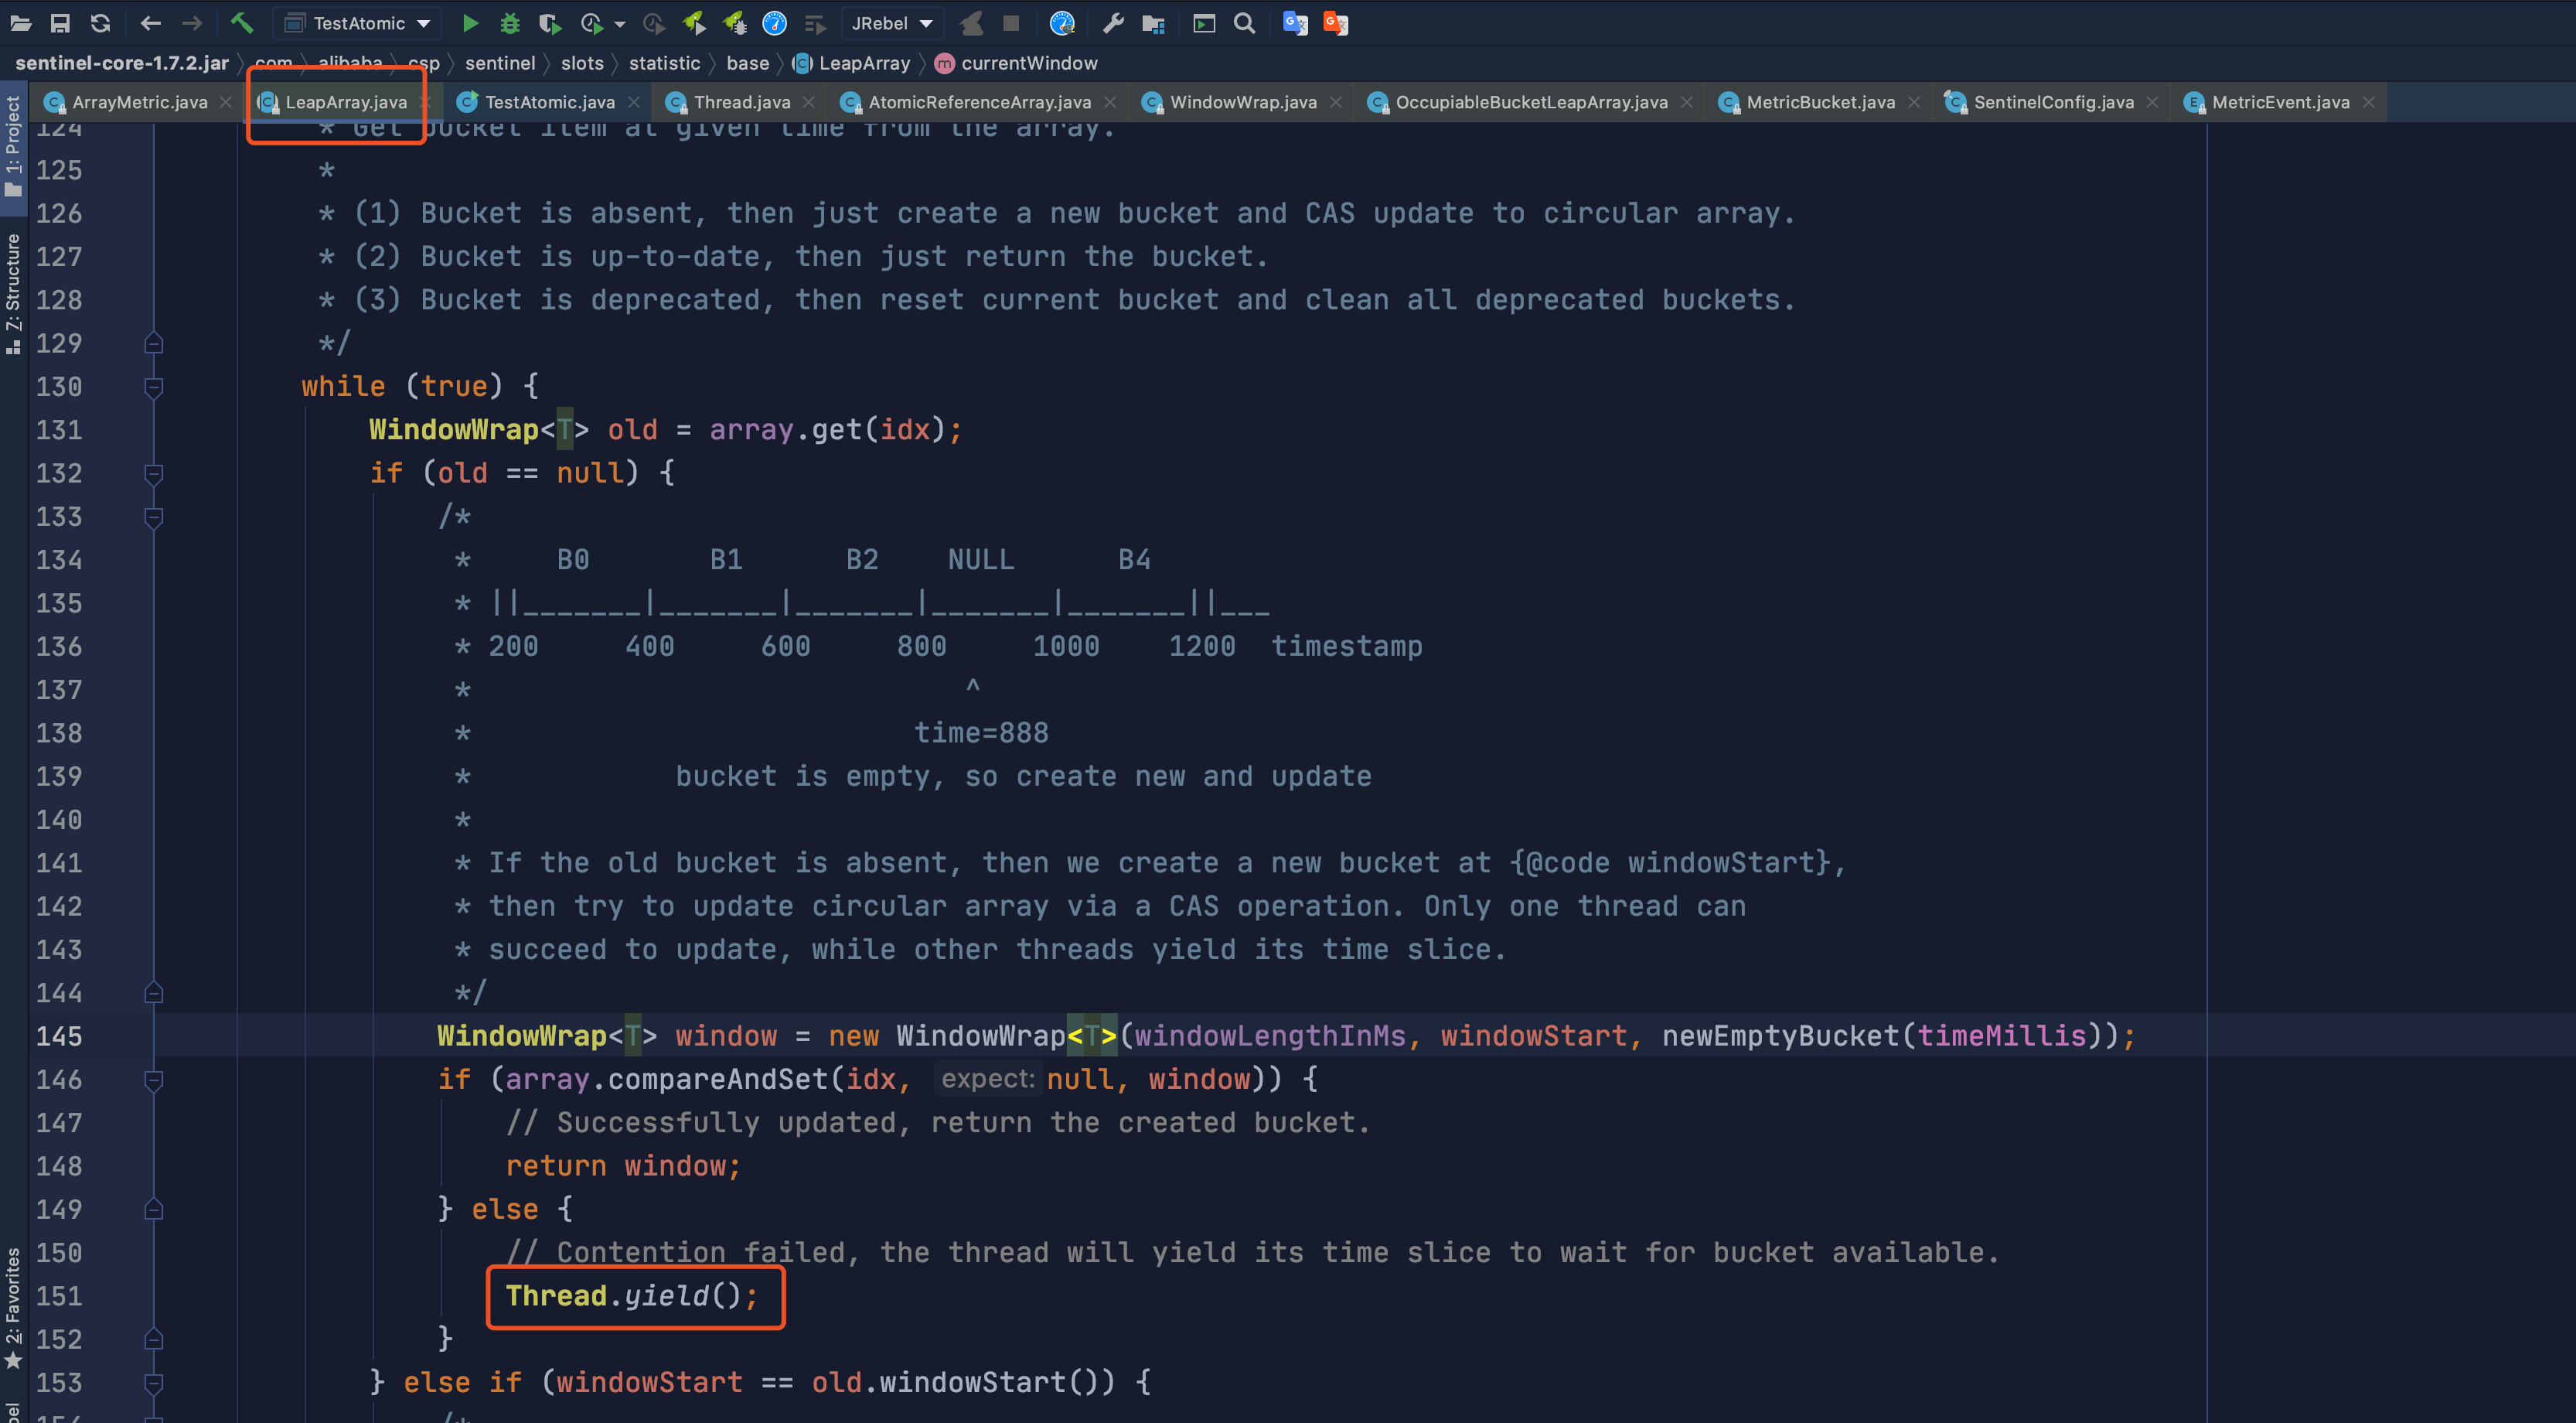Open the MetricBucket.java tab
The height and width of the screenshot is (1423, 2576).
point(1819,102)
